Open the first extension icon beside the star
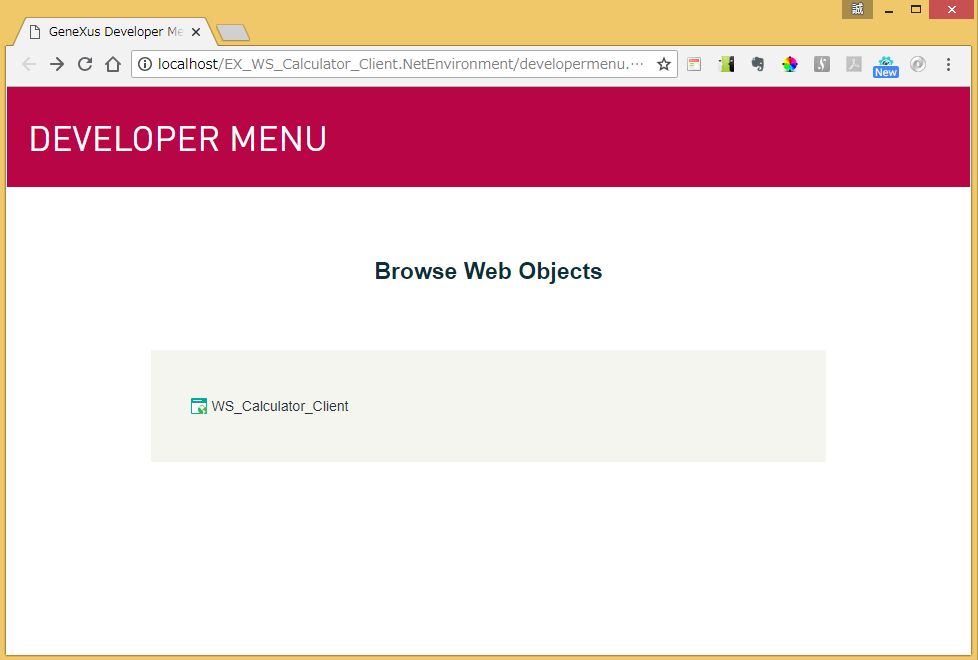 pos(694,64)
